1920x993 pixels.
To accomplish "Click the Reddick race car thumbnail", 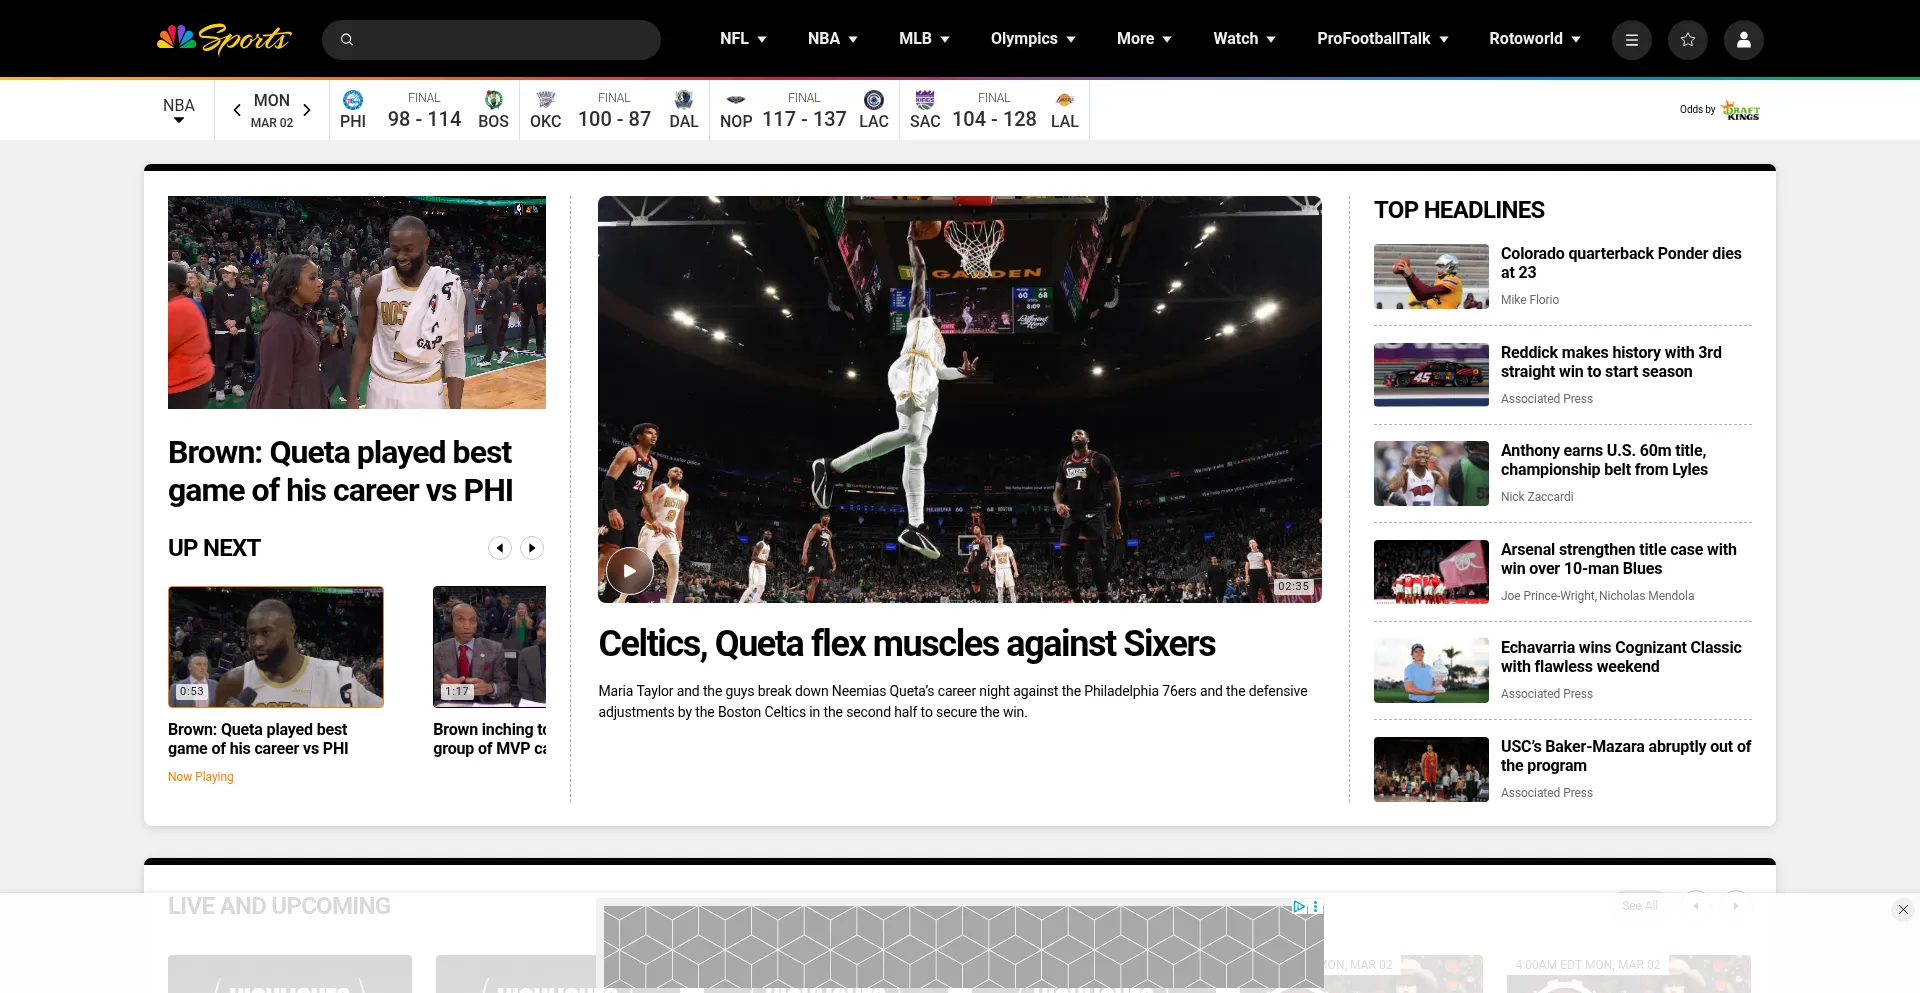I will (1431, 375).
